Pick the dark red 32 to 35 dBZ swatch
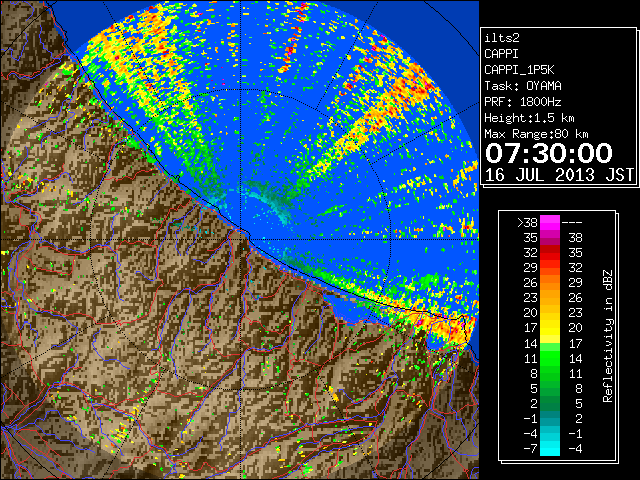The width and height of the screenshot is (640, 480). [x=550, y=253]
